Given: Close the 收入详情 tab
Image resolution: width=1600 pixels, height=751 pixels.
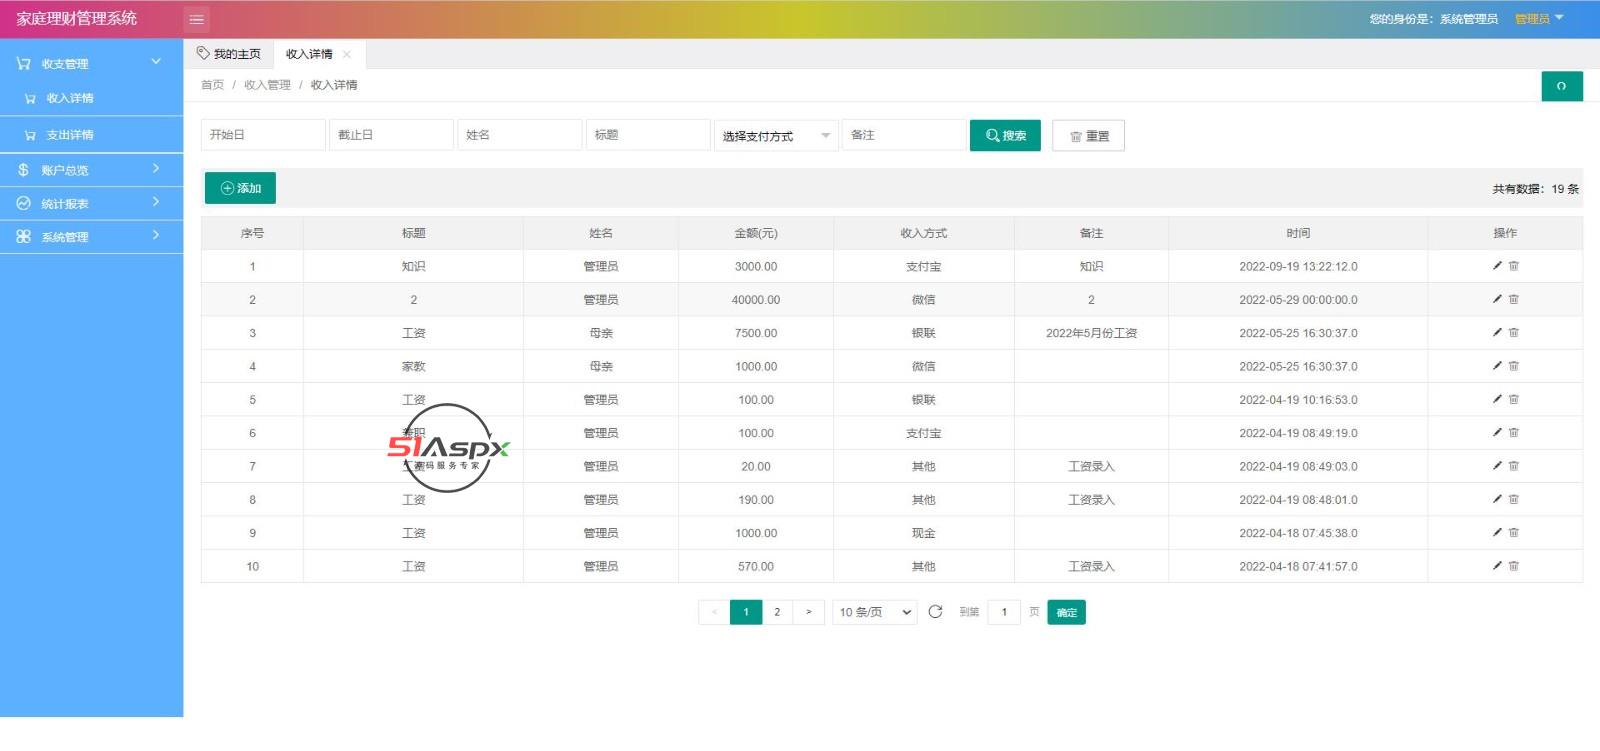Looking at the screenshot, I should [x=347, y=55].
